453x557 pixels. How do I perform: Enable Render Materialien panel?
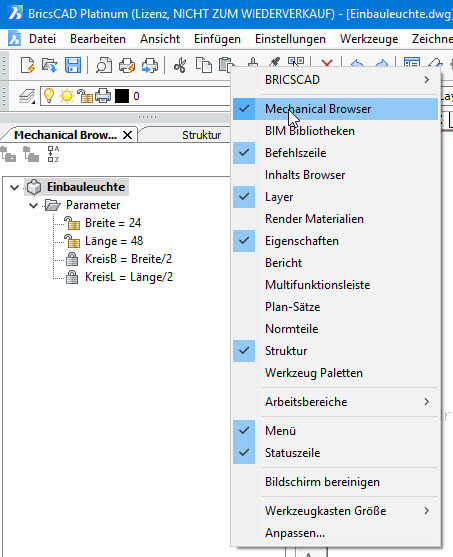click(x=336, y=219)
